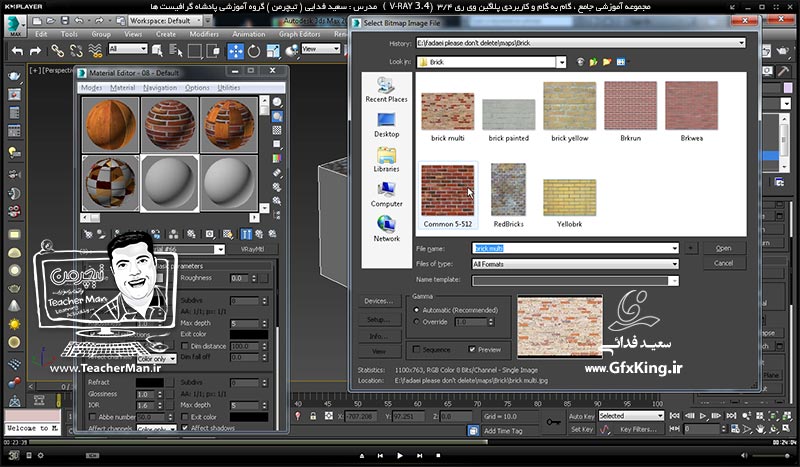Open the Create menu
Screen dimensions: 800x467
[x=166, y=34]
